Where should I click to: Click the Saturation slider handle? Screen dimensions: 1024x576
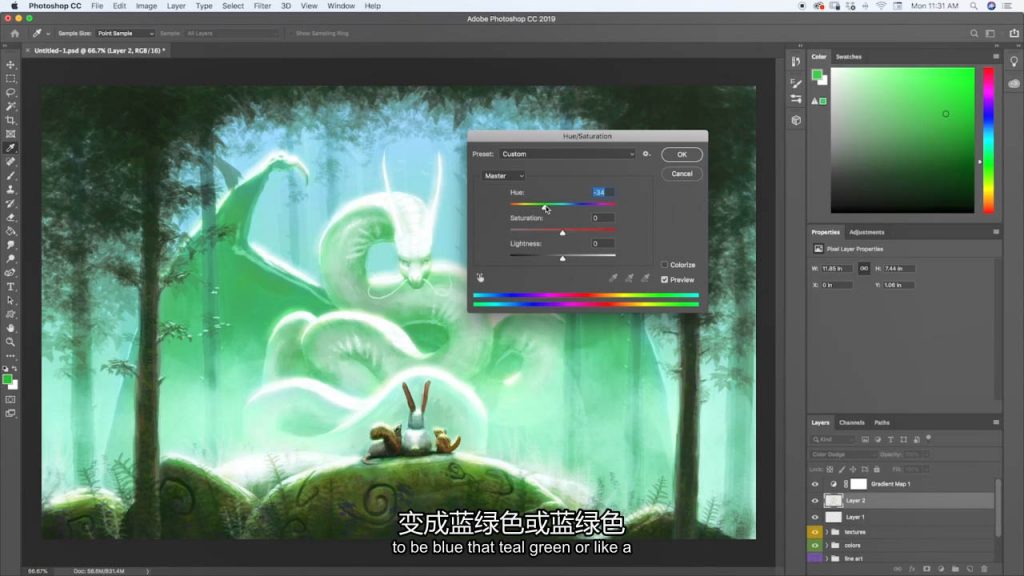point(562,232)
